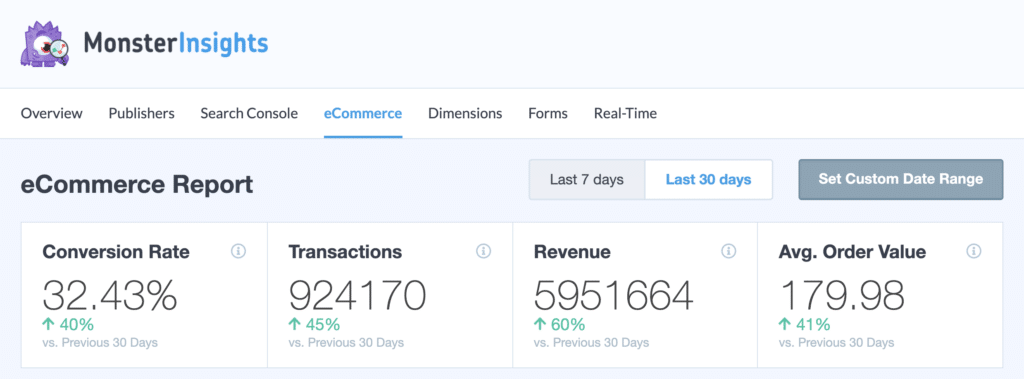The width and height of the screenshot is (1024, 379).
Task: Click the Avg. Order Value label
Action: coord(852,252)
